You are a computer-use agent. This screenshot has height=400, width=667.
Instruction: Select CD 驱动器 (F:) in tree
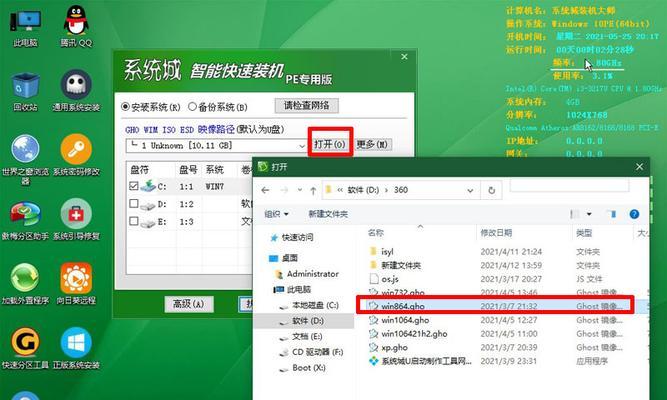pyautogui.click(x=317, y=352)
